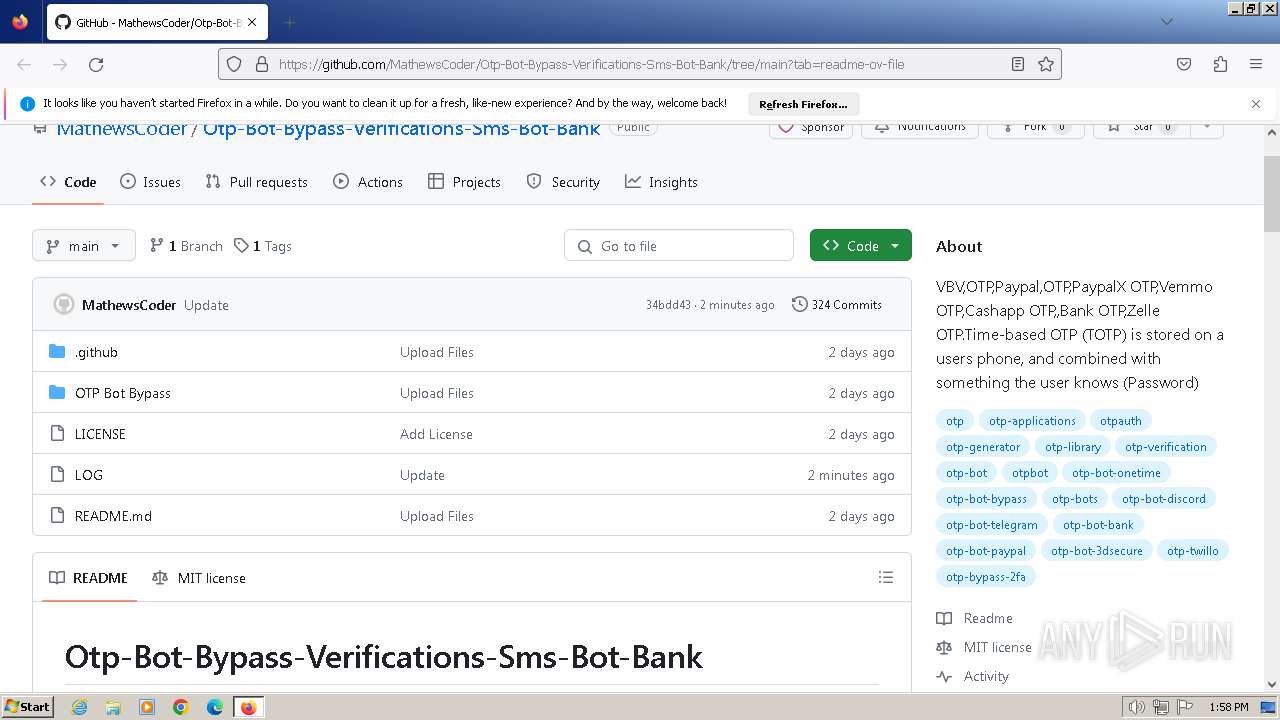Screen dimensions: 1280x720
Task: Bookmark this page with the star icon
Action: [1046, 64]
